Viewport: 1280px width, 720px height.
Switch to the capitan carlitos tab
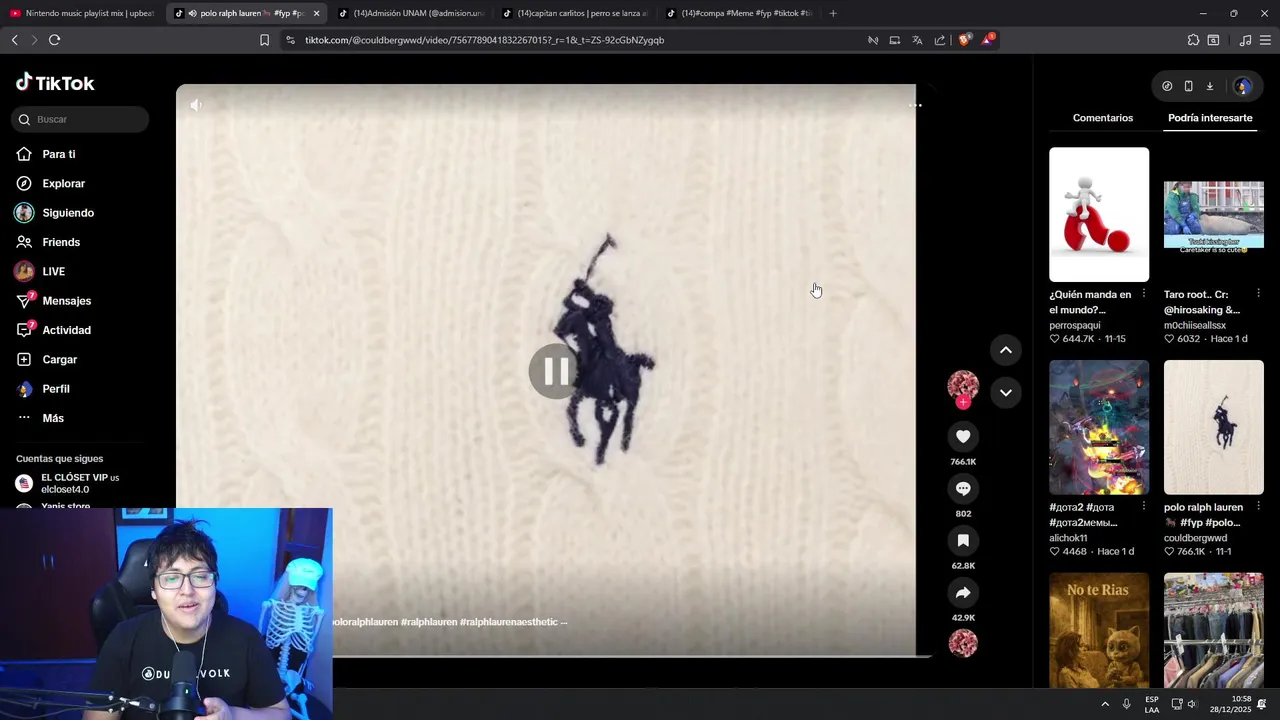[x=574, y=13]
